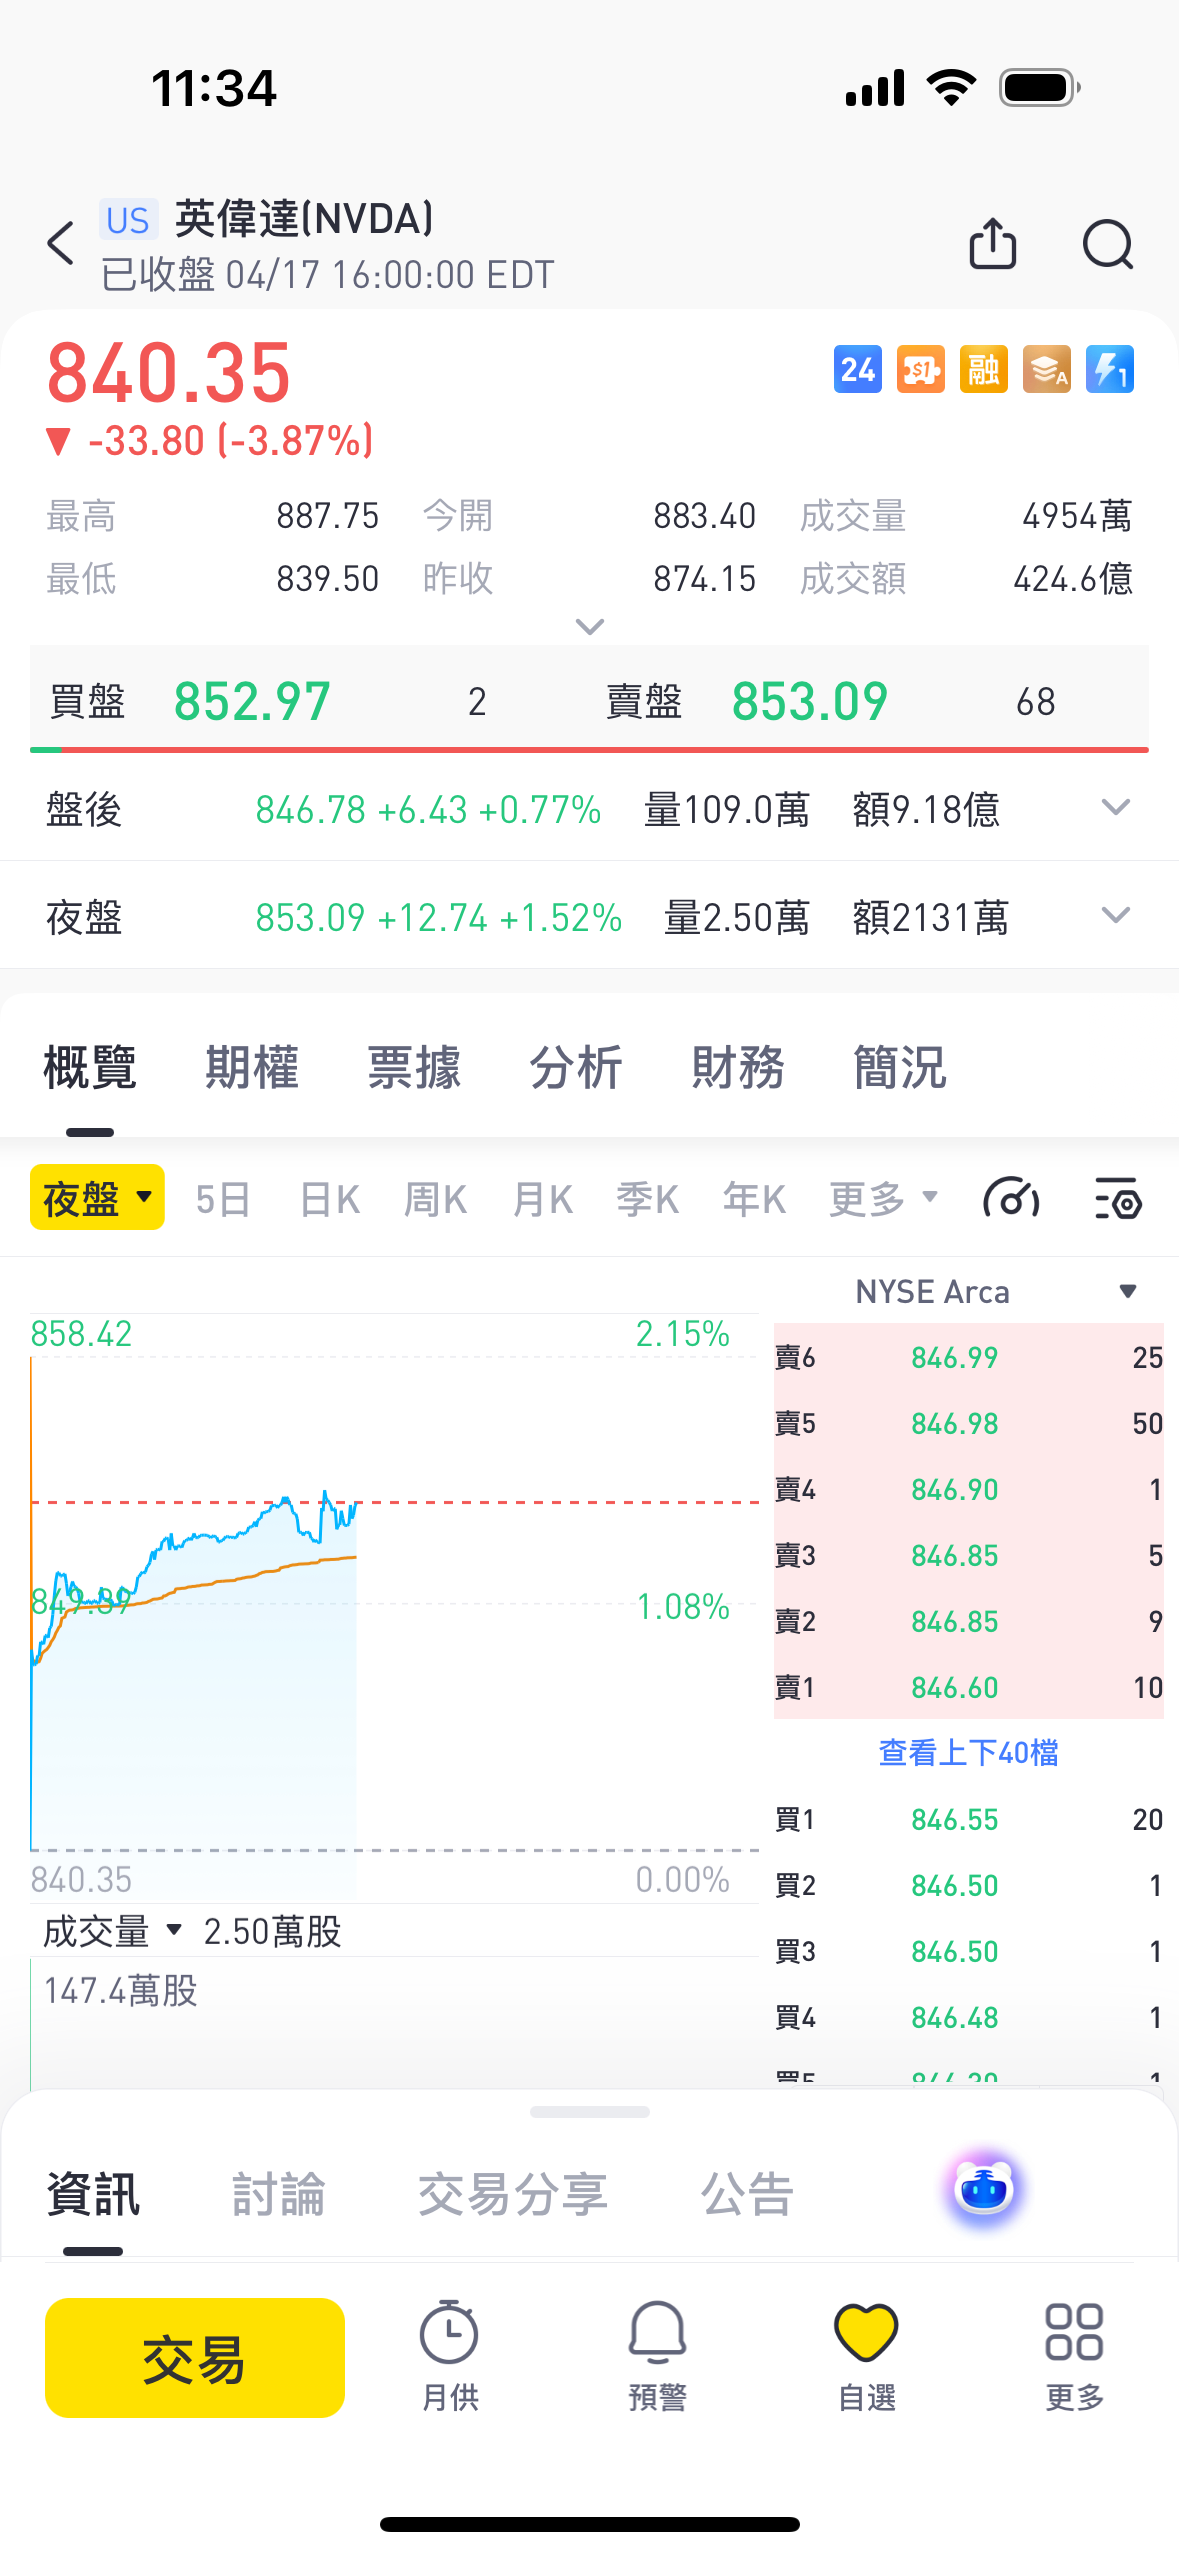This screenshot has height=2556, width=1179.
Task: Tap the 賣4 846.90 order row
Action: point(968,1489)
